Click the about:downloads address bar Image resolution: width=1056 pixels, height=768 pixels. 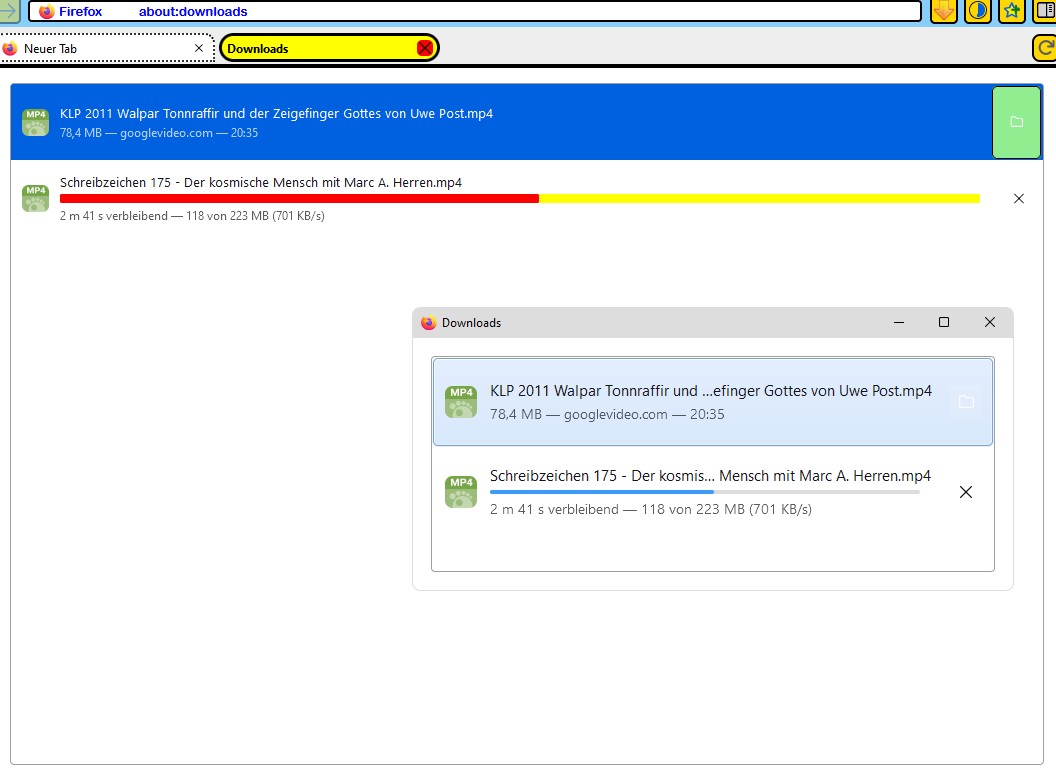(475, 11)
